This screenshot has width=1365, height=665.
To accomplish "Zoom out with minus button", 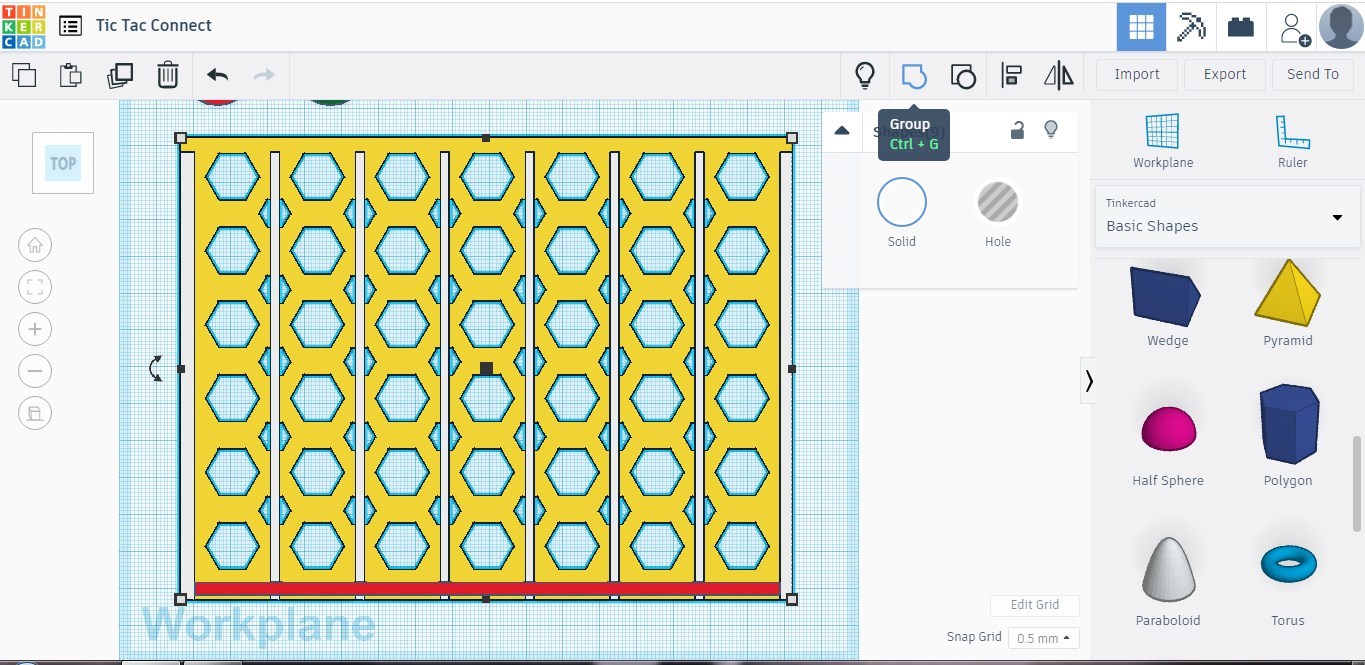I will (35, 371).
